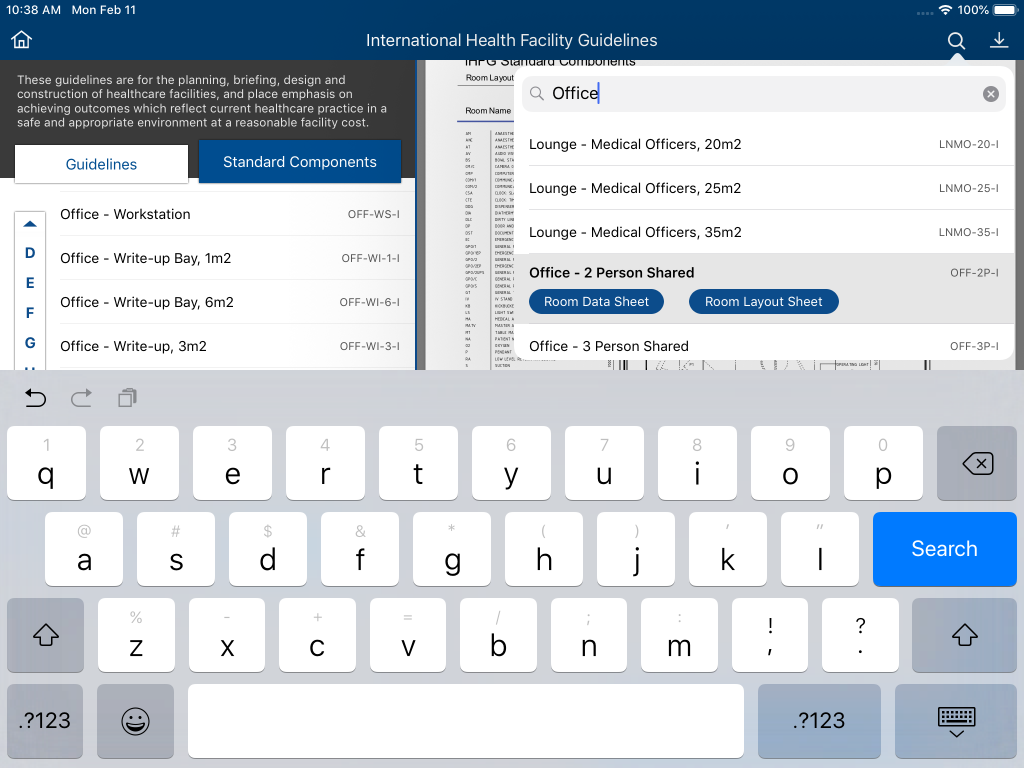1024x768 pixels.
Task: Dismiss the keyboard with hide-keyboard key
Action: [956, 721]
